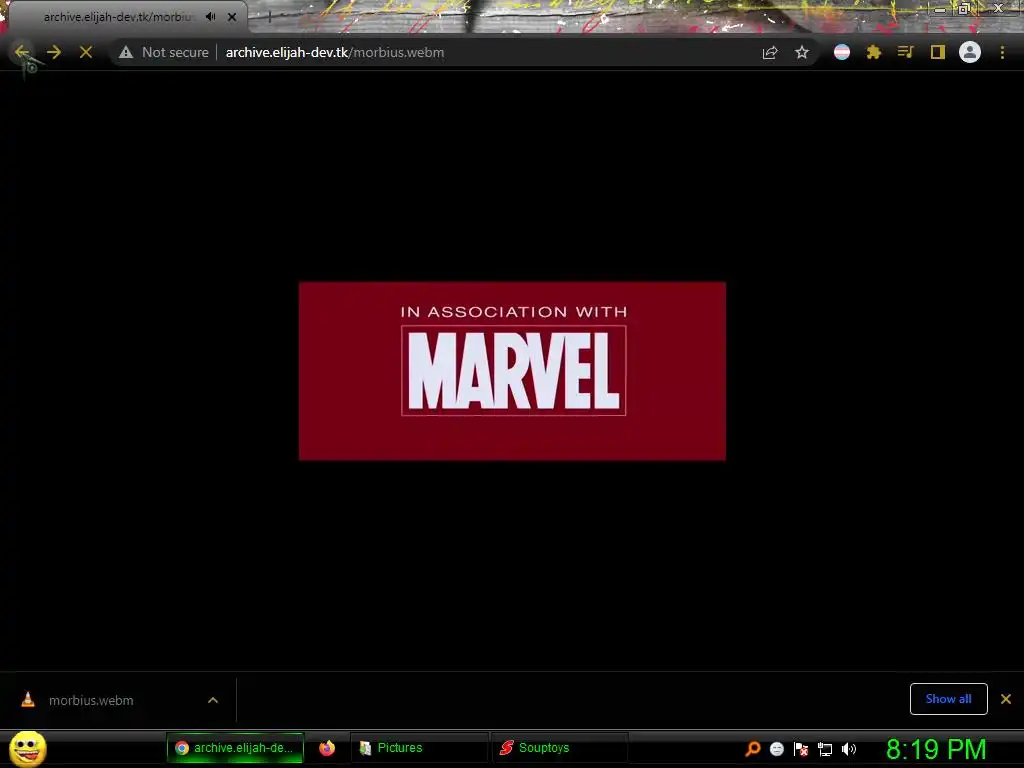Switch to Souptoys taskbar window
The width and height of the screenshot is (1024, 768).
[560, 748]
